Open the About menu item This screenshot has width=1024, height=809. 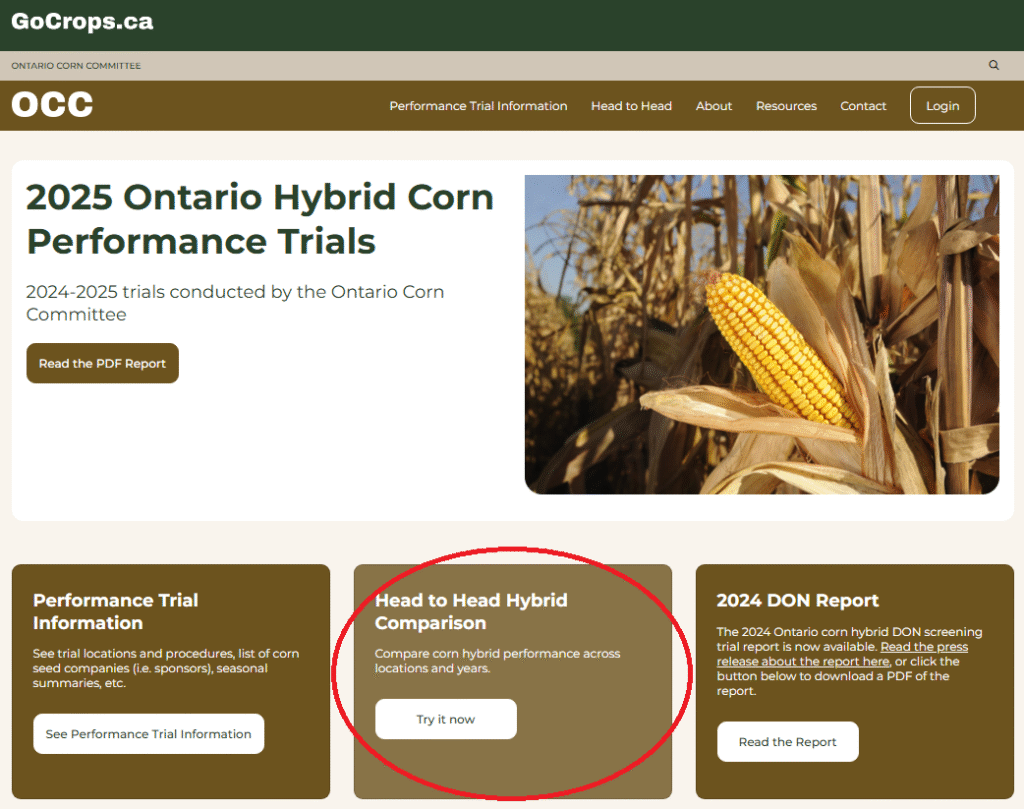pyautogui.click(x=714, y=106)
